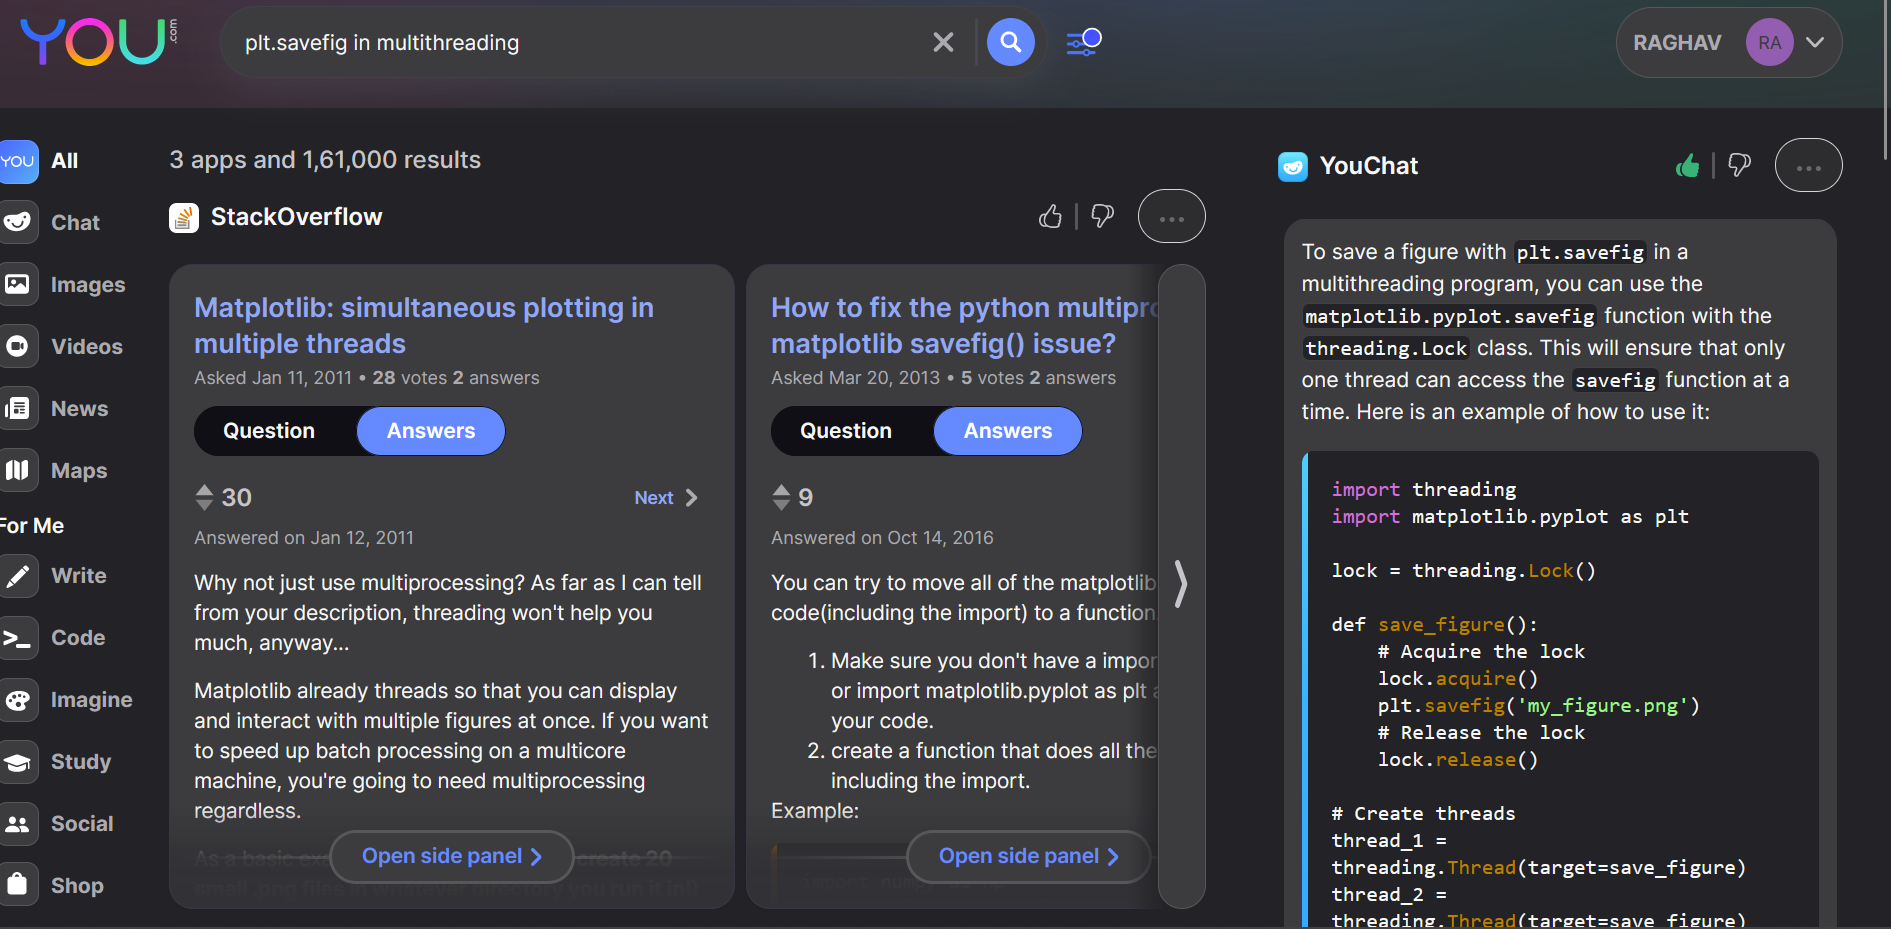The image size is (1891, 929).
Task: Switch to Question tab in second card
Action: (x=846, y=431)
